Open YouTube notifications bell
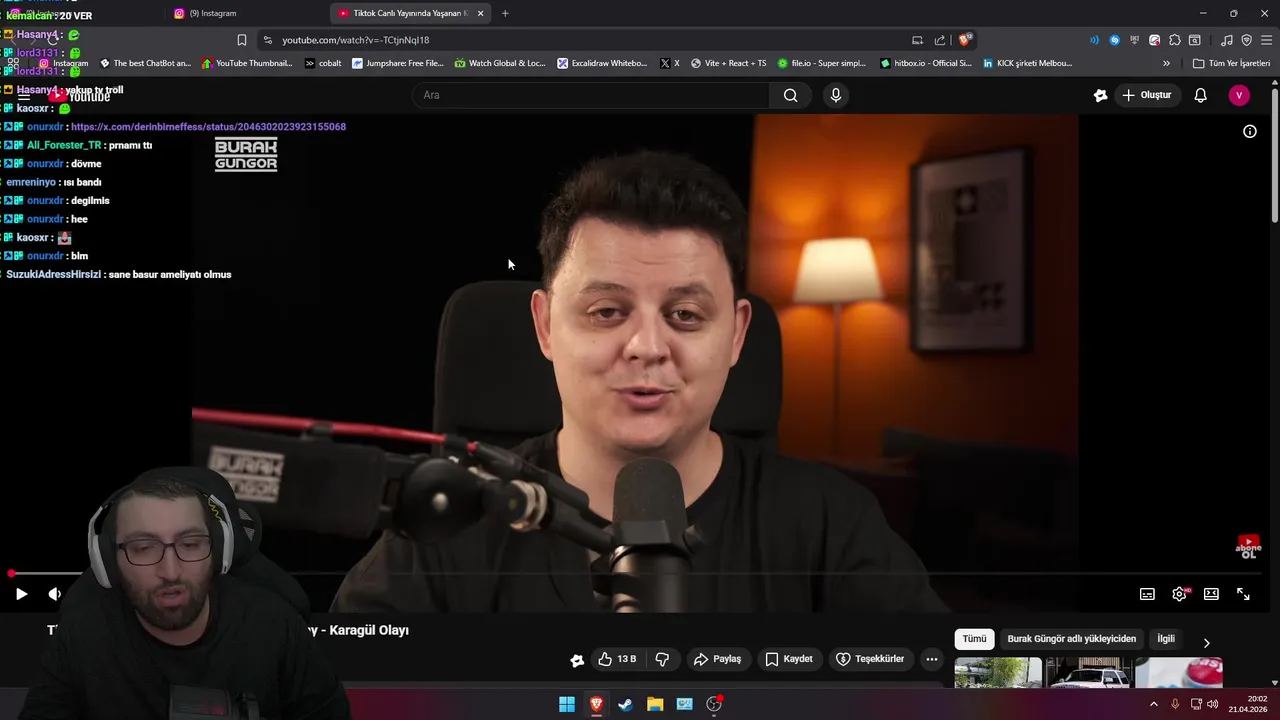The width and height of the screenshot is (1280, 720). (1200, 95)
